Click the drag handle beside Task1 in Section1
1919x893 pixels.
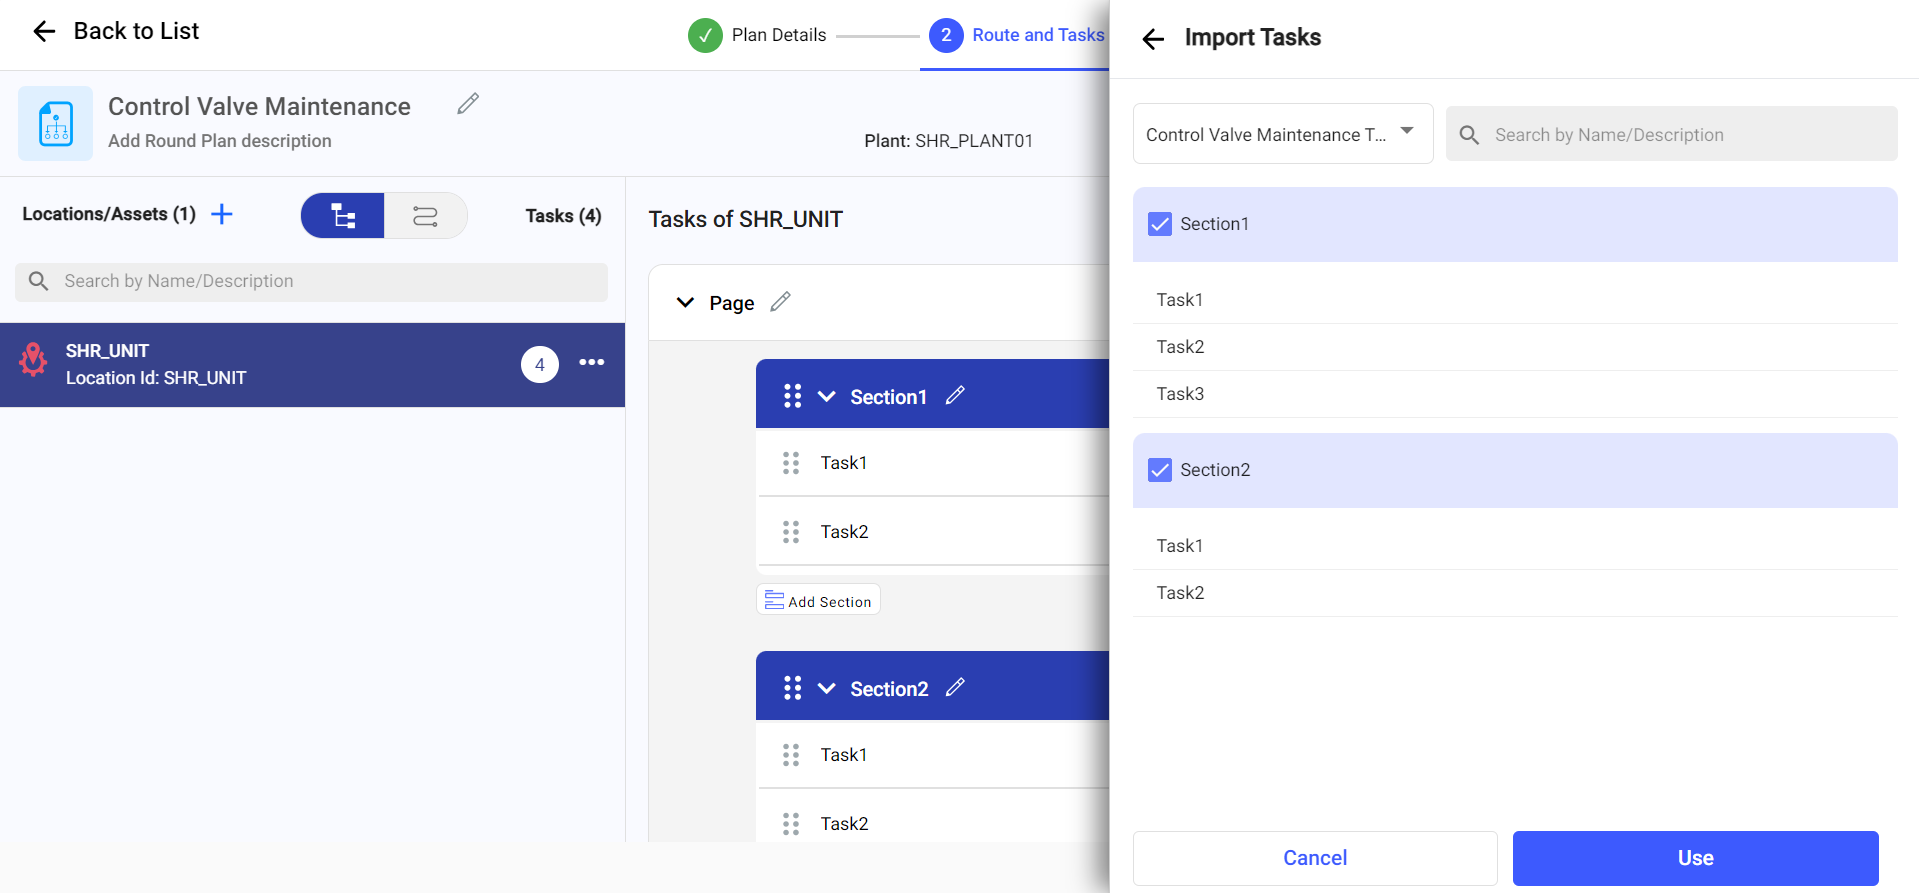click(791, 463)
